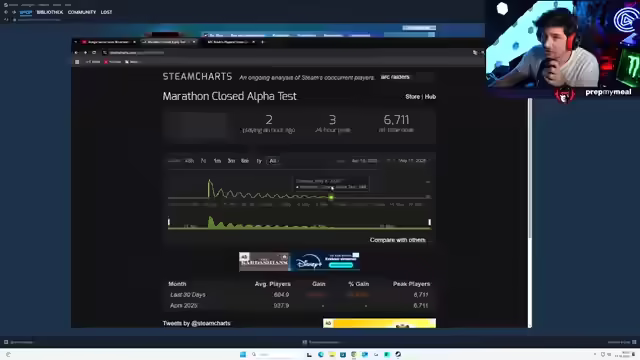Click the Steam add game icon
This screenshot has width=640, height=360.
click(x=6, y=342)
